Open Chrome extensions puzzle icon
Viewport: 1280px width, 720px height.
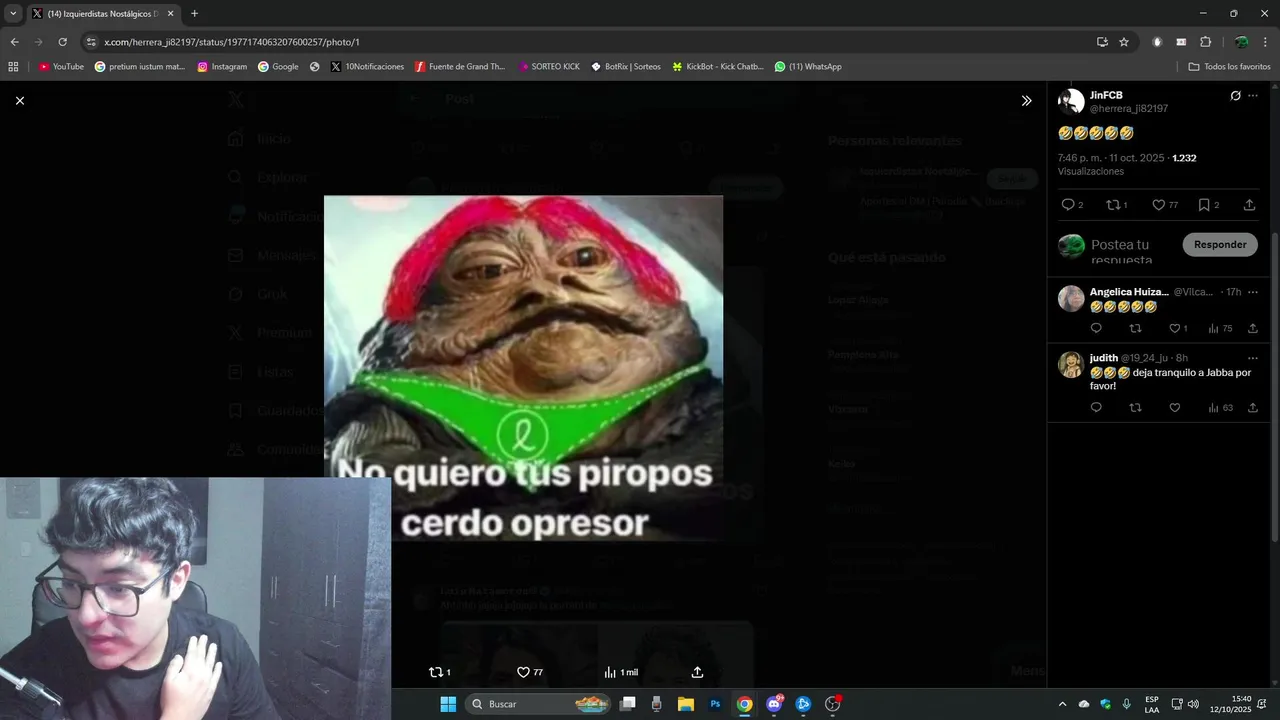1205,42
